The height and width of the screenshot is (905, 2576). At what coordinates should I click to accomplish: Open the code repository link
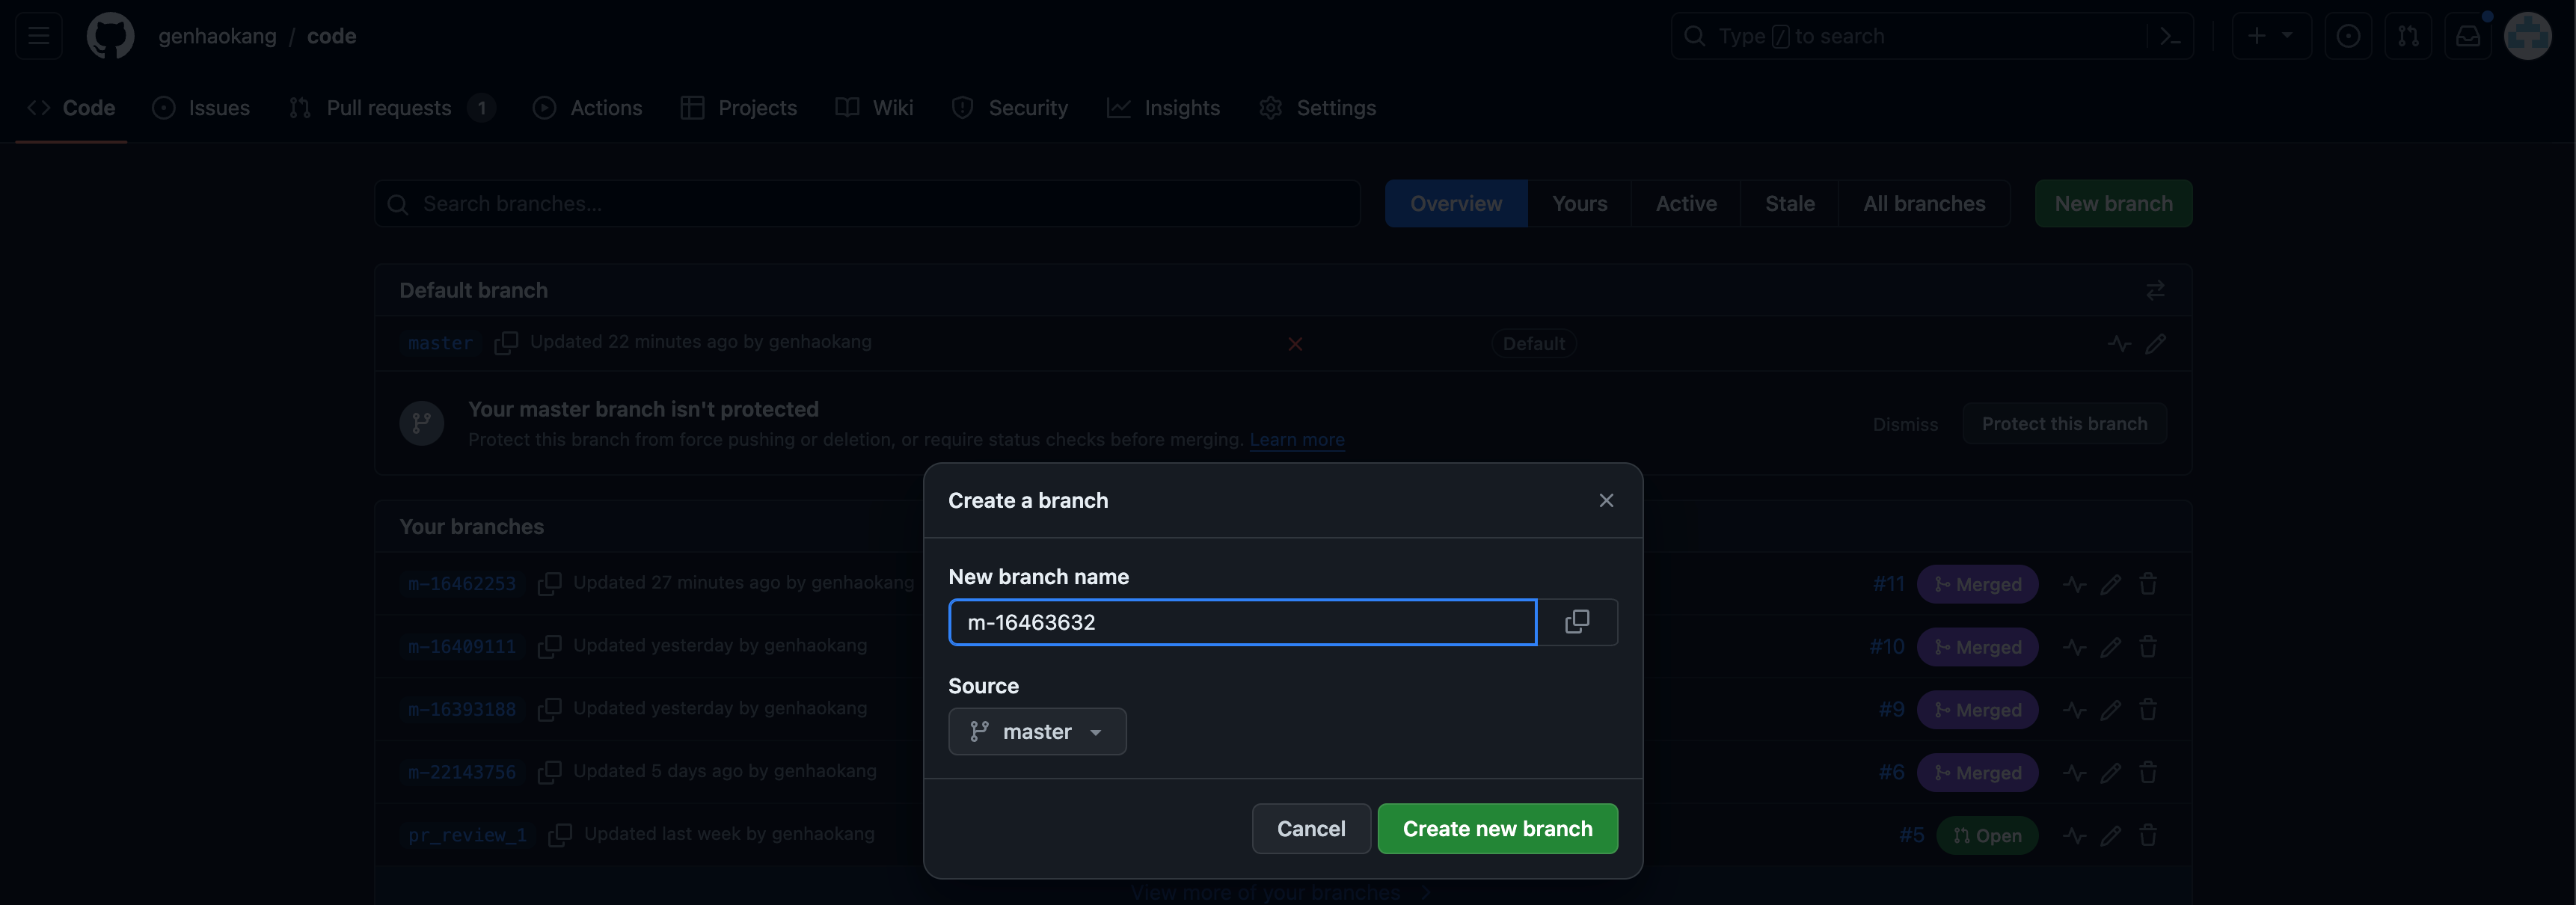332,36
